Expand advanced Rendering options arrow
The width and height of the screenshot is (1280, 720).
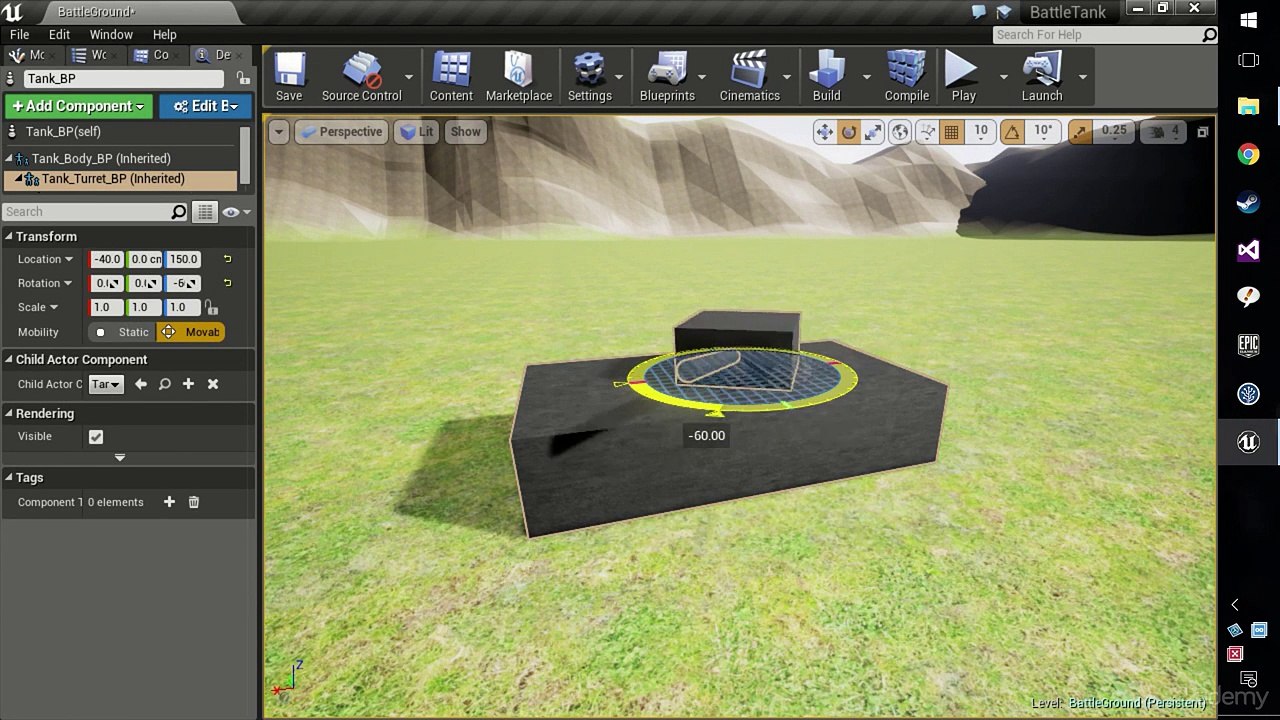coord(120,458)
